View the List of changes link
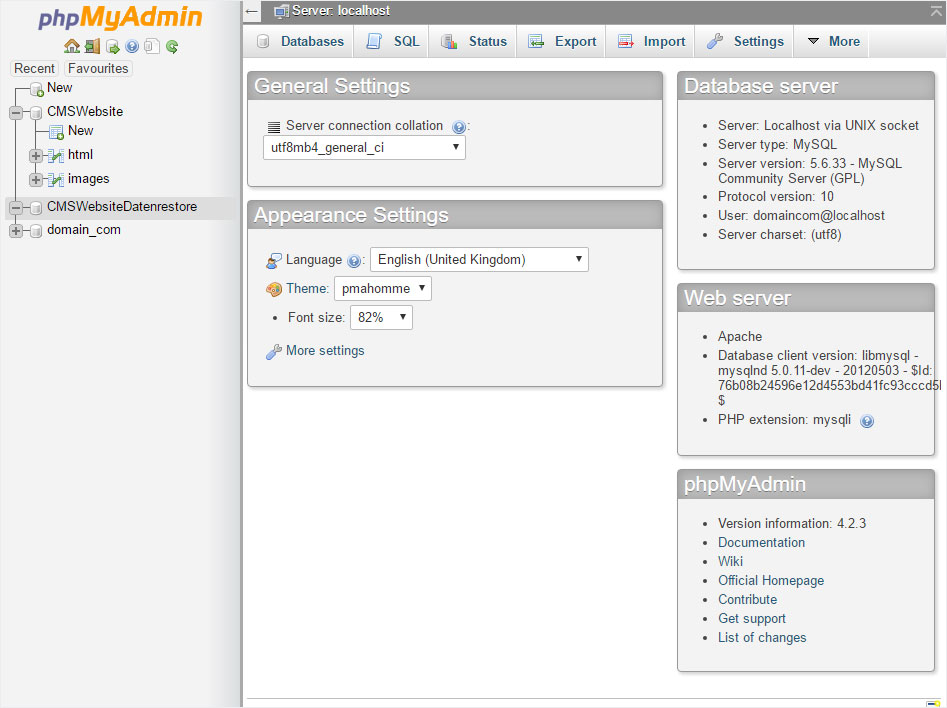 point(762,637)
